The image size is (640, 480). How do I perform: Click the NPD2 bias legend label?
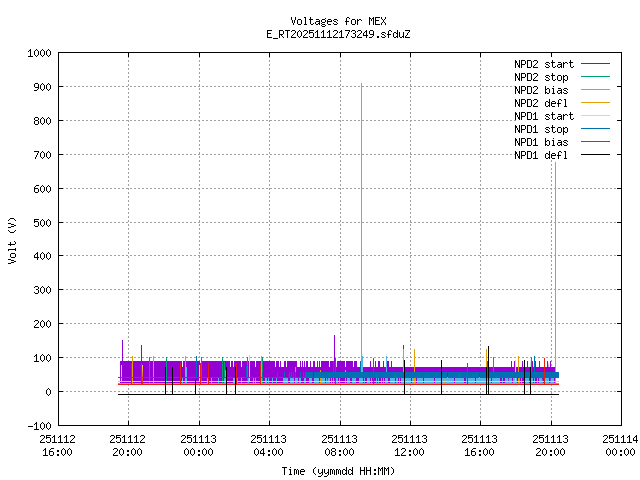(x=541, y=90)
